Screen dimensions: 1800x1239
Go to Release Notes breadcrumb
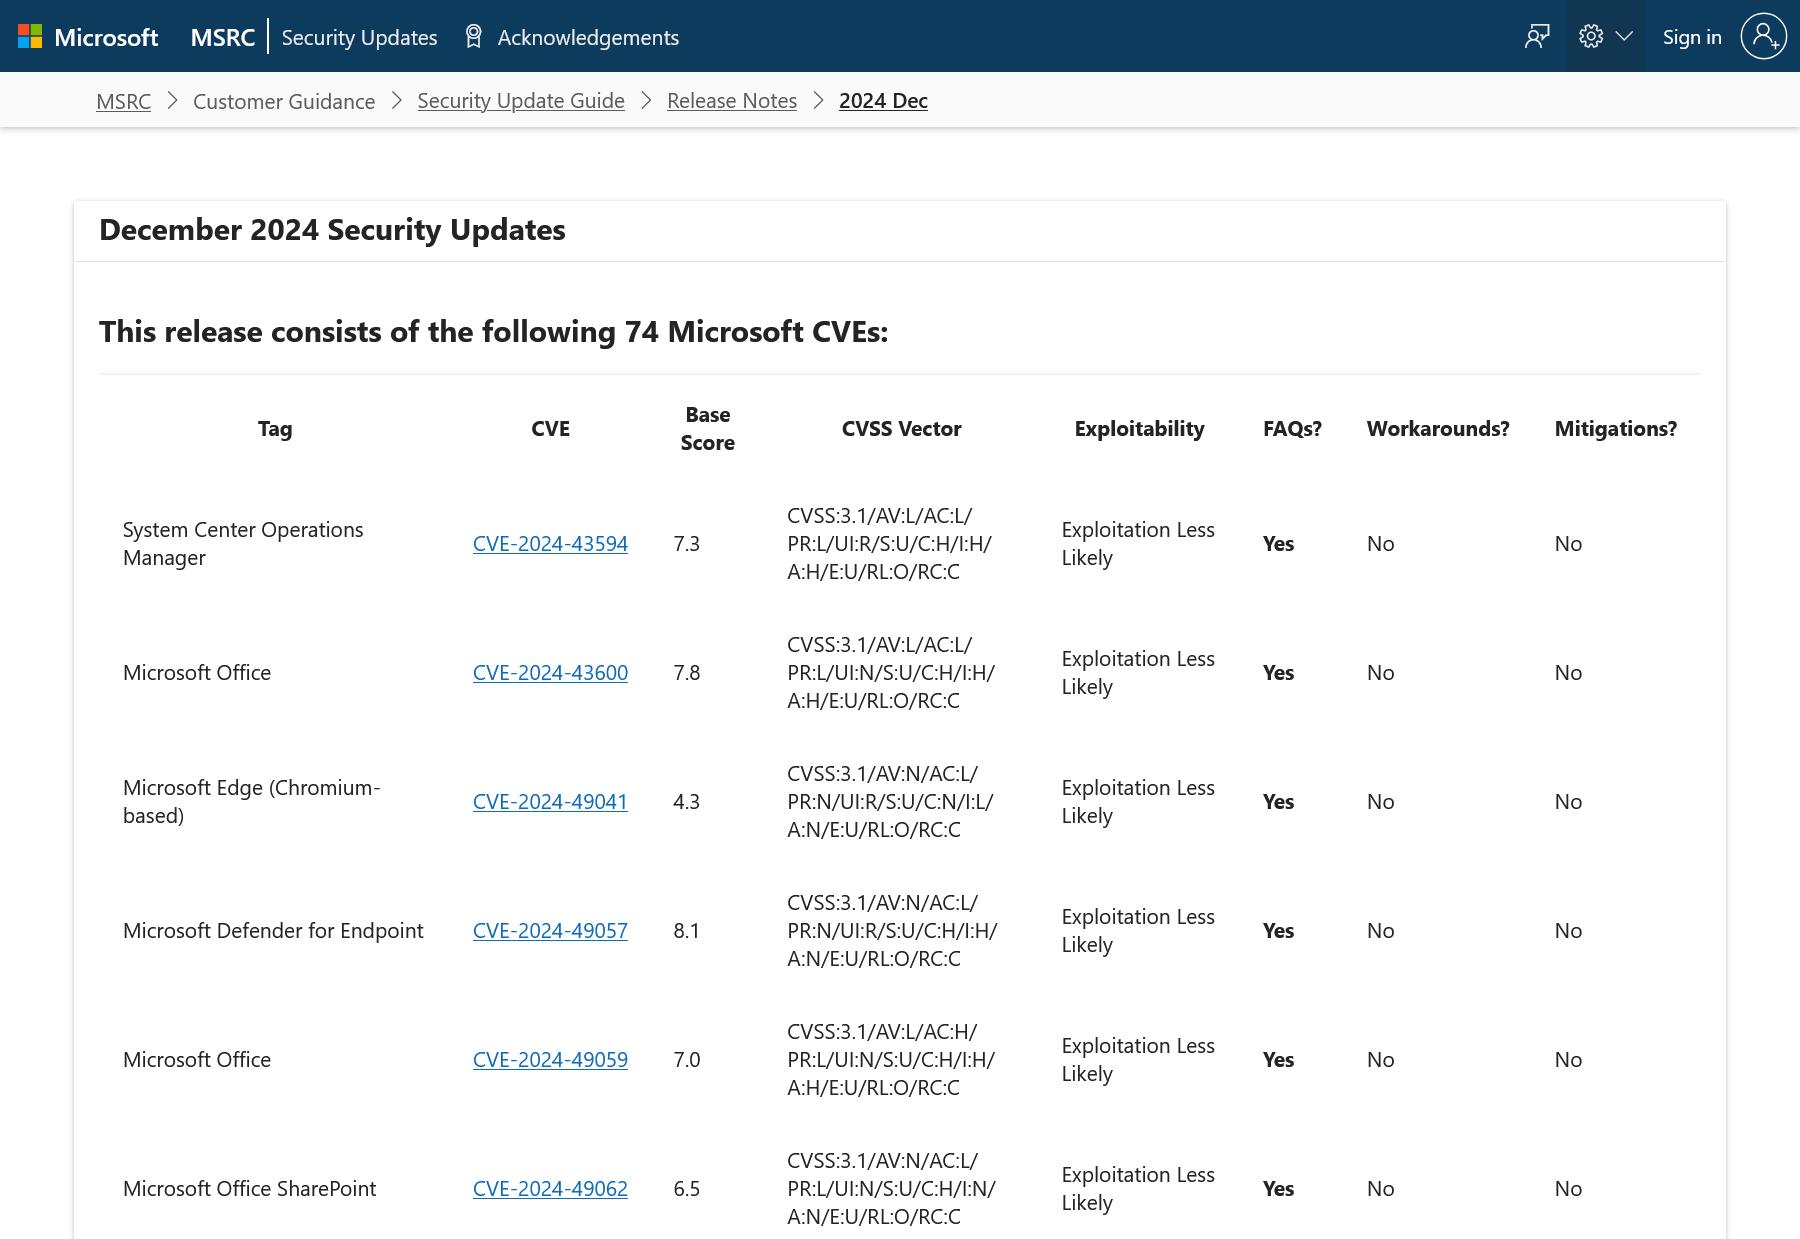coord(732,101)
